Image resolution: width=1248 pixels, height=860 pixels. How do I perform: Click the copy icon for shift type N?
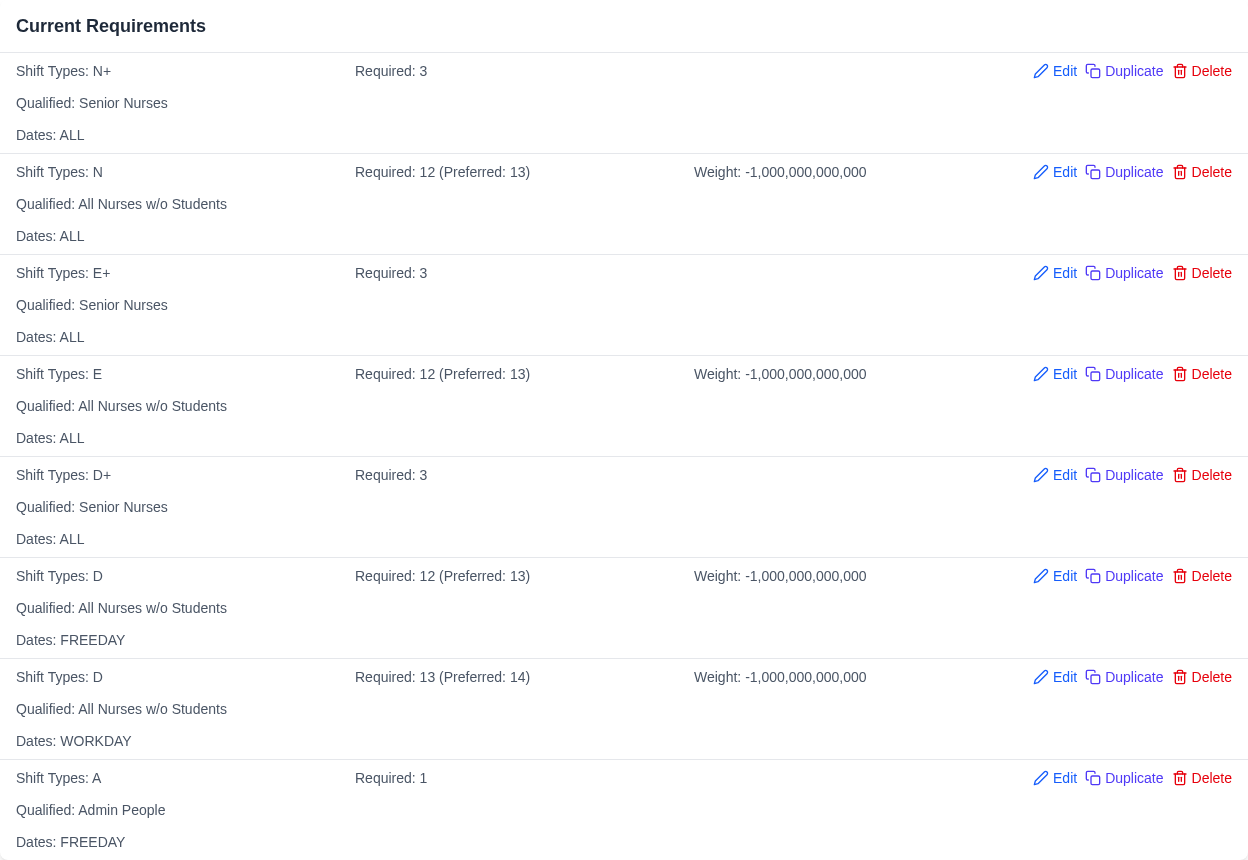click(x=1093, y=172)
